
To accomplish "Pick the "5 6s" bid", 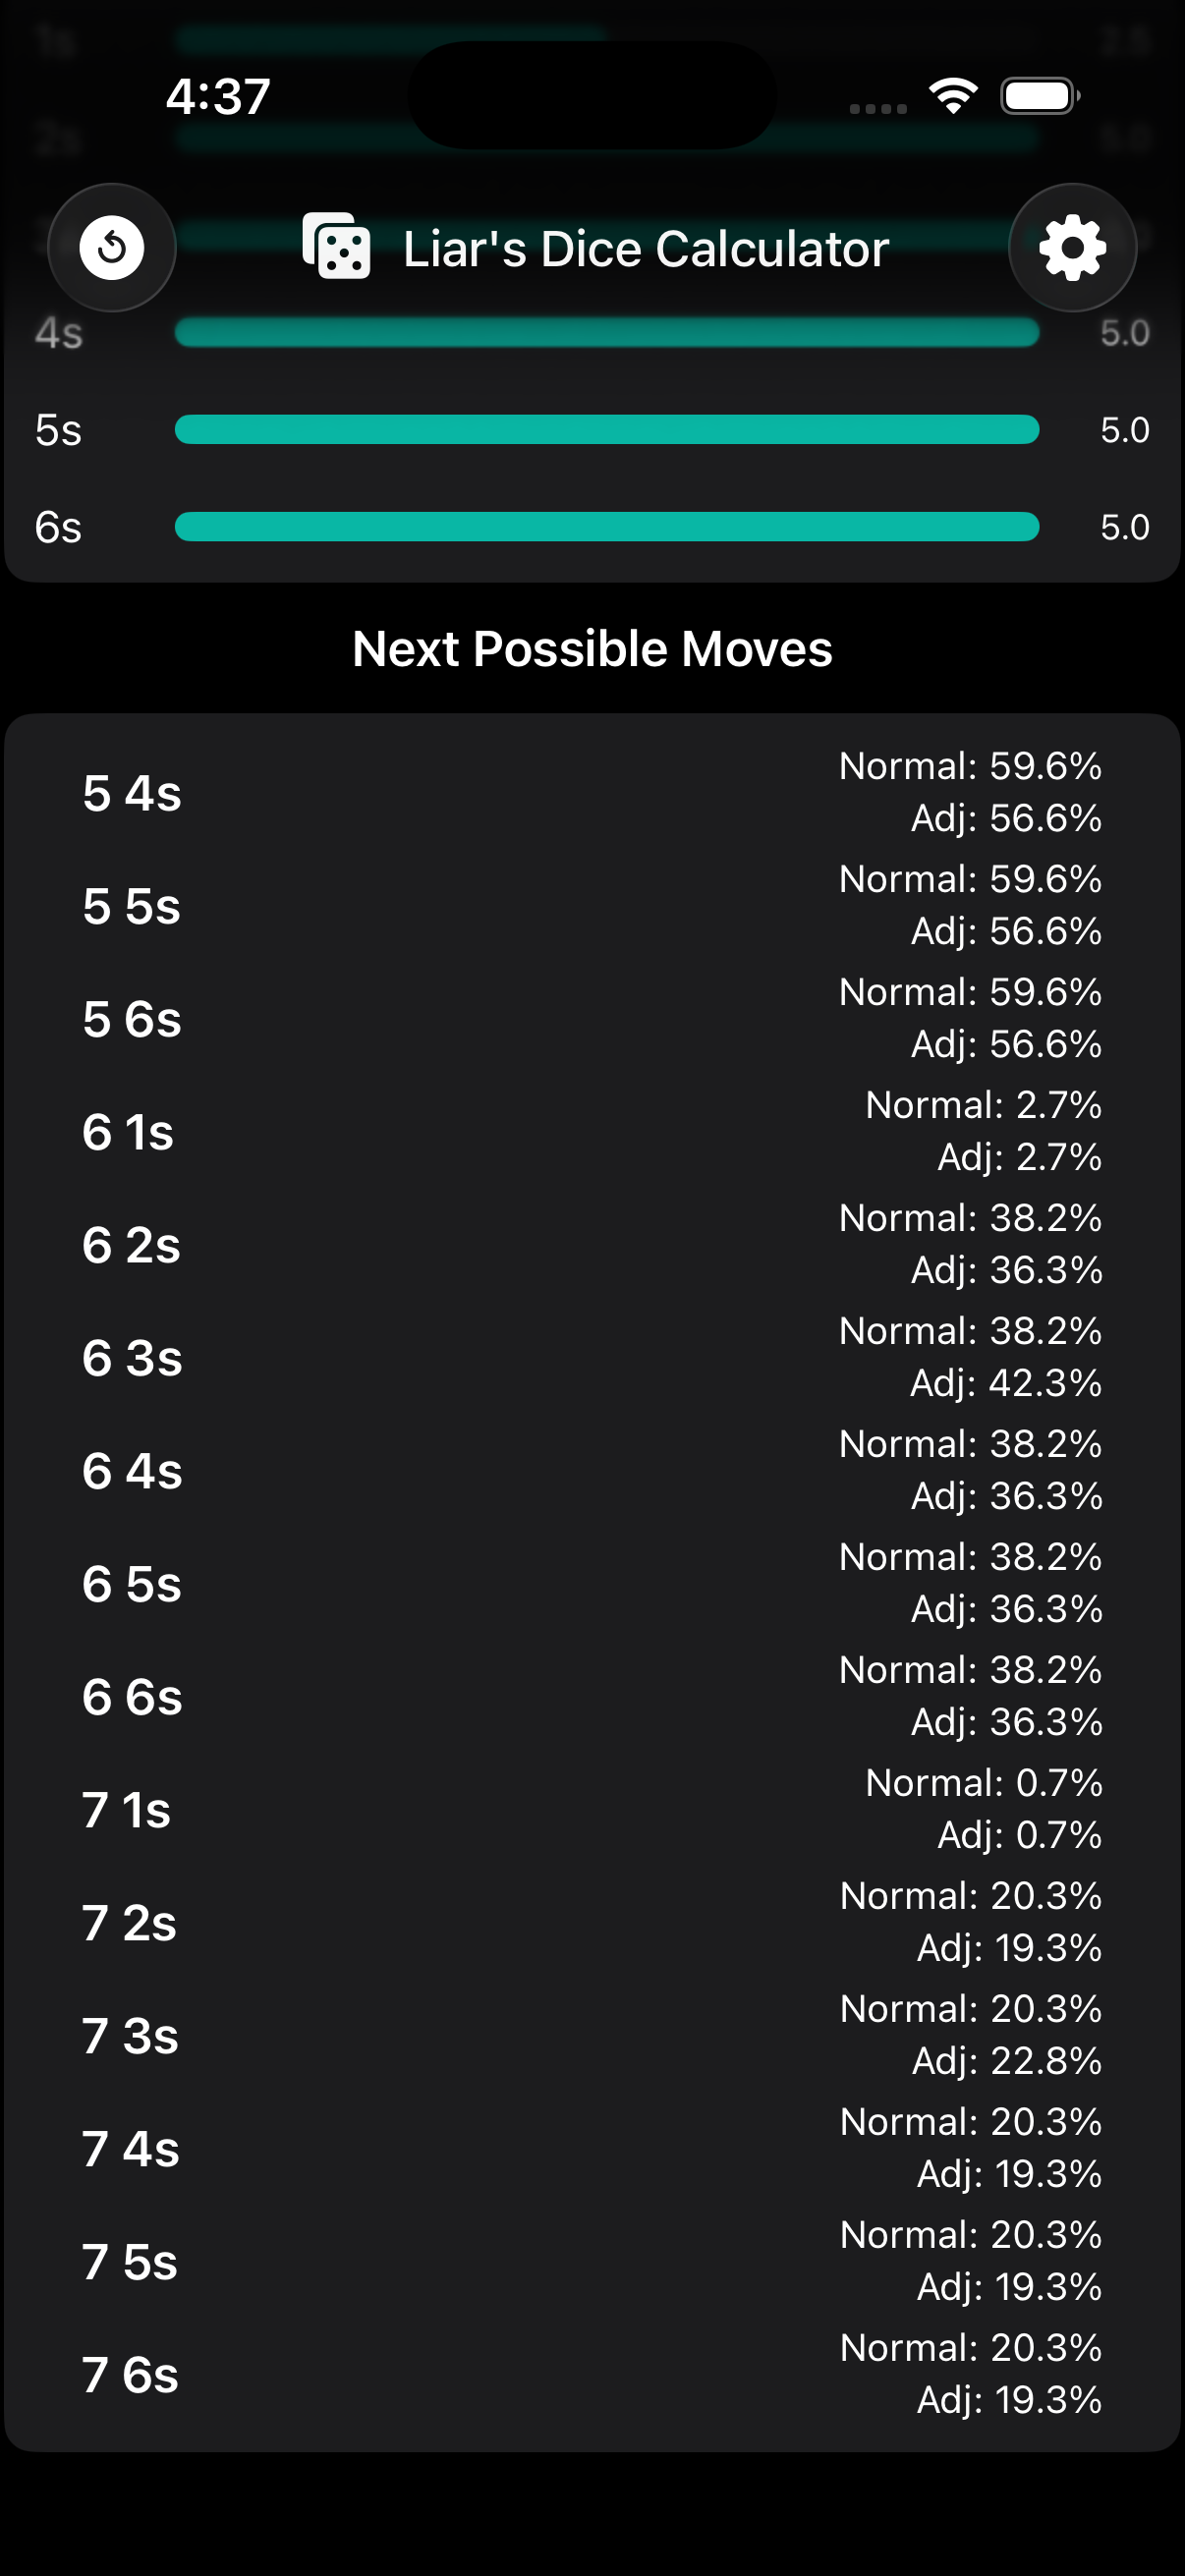I will coord(592,1019).
